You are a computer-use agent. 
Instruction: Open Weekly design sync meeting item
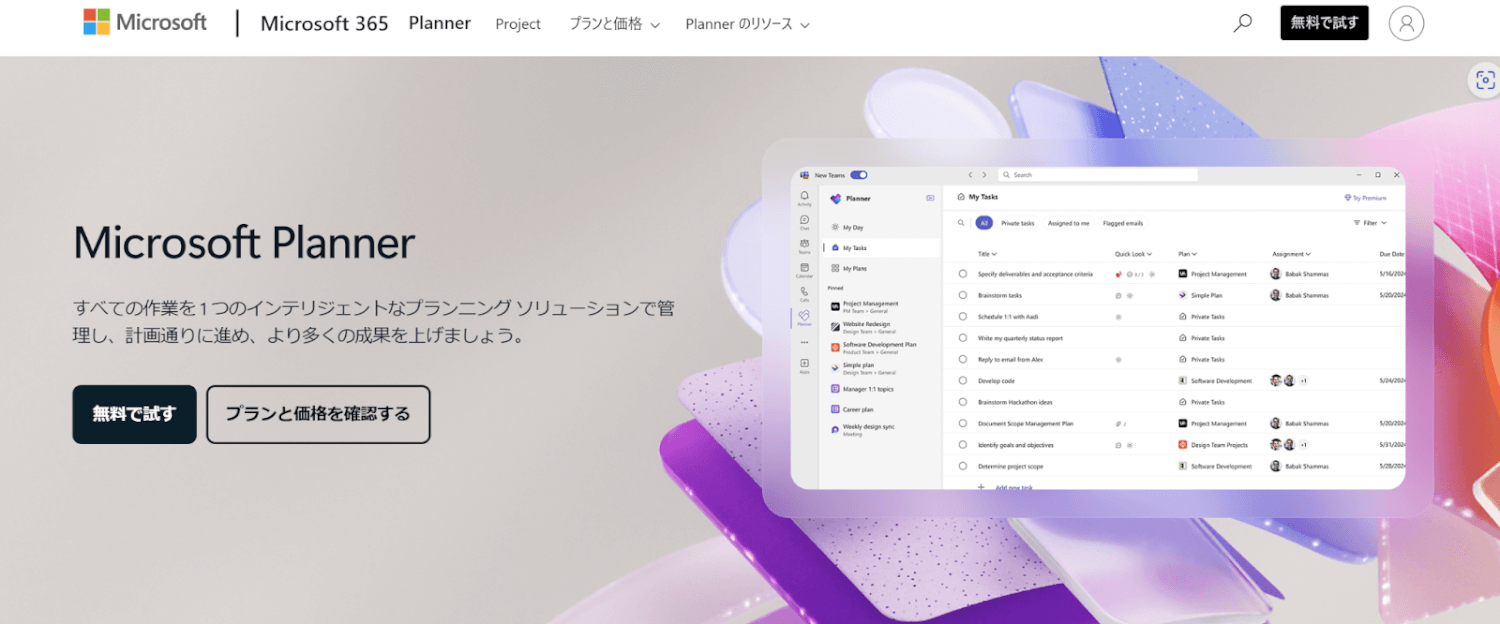click(x=865, y=430)
